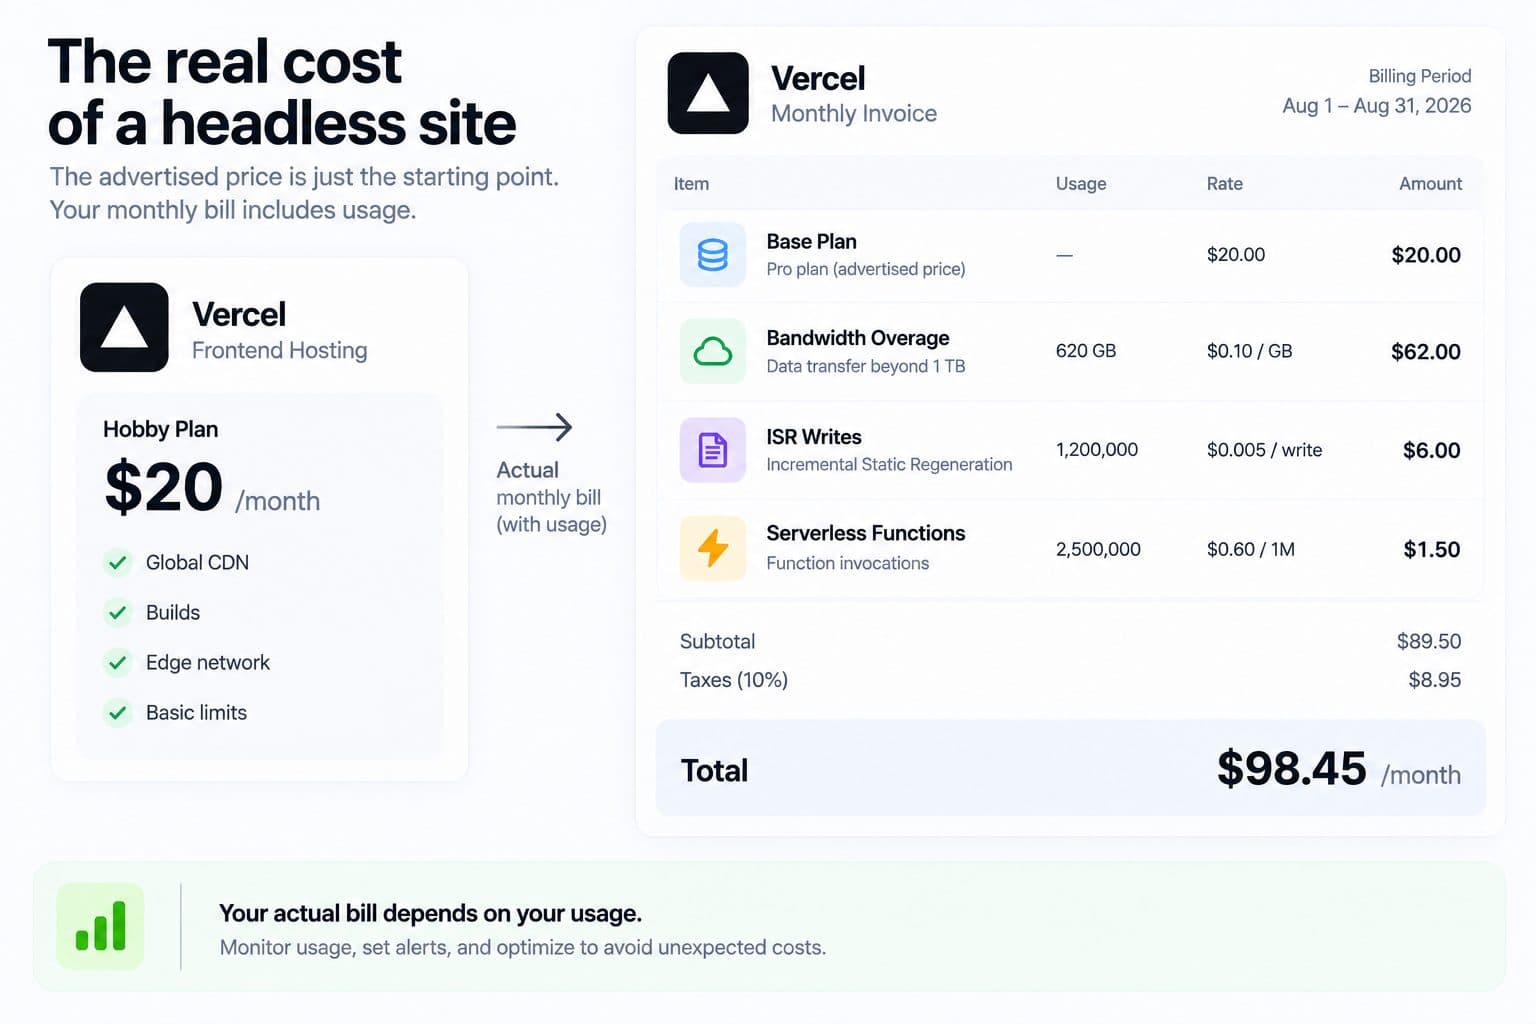This screenshot has width=1536, height=1024.
Task: Click the checkmark beside Global CDN
Action: [x=118, y=562]
